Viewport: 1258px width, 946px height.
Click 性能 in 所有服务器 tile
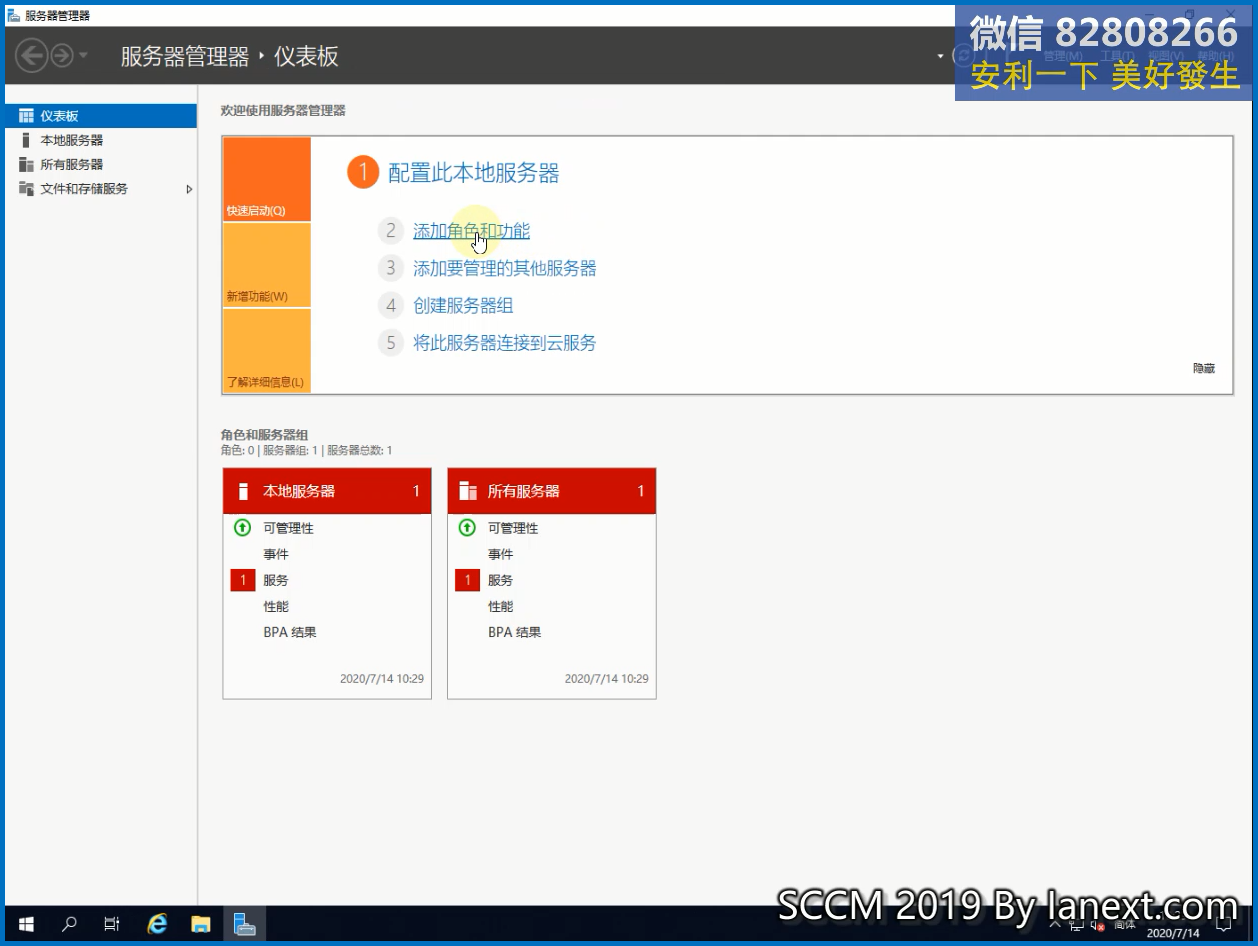pyautogui.click(x=501, y=606)
